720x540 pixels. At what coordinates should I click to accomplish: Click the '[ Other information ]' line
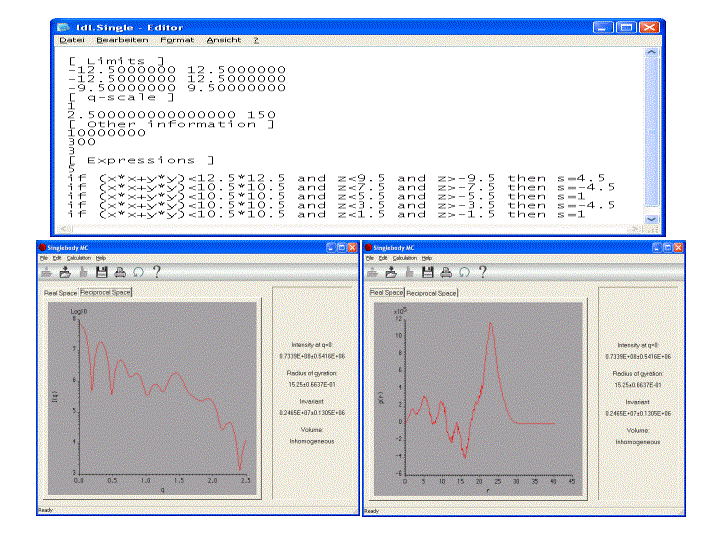coord(171,124)
